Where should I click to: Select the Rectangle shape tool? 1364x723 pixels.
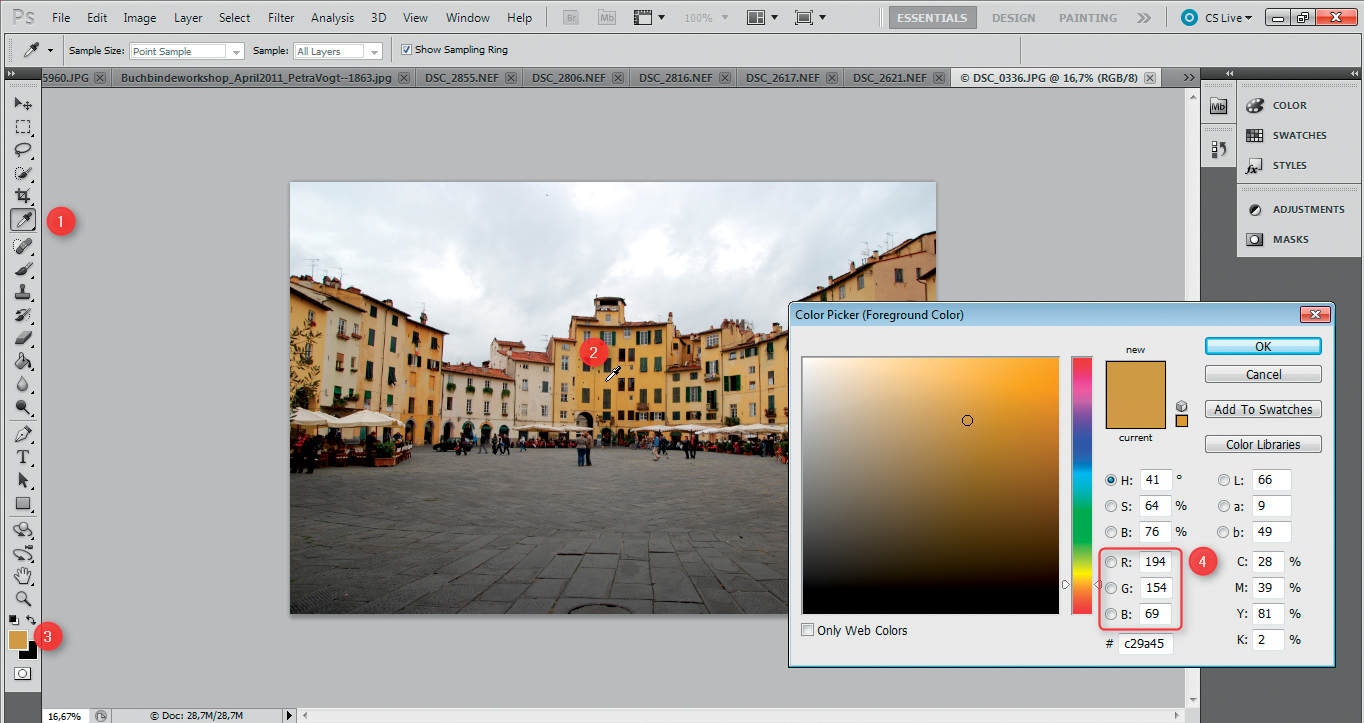23,503
